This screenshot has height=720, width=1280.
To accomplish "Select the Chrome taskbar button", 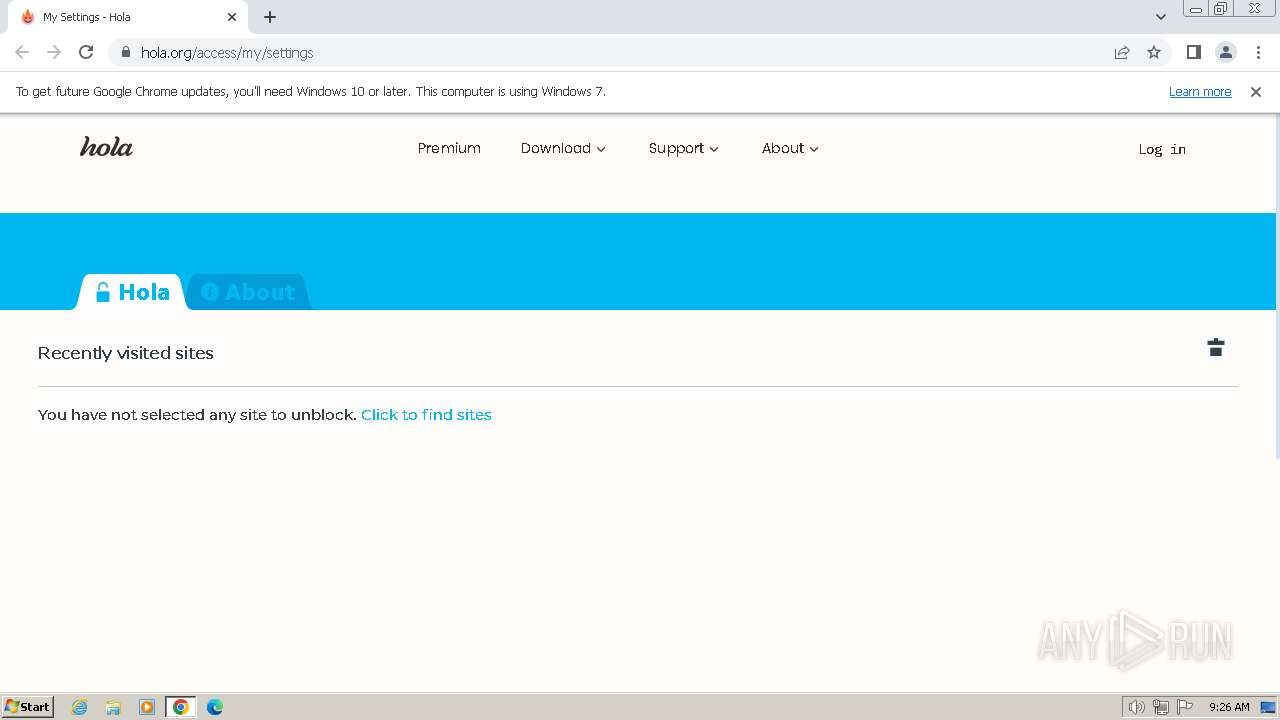I will [181, 707].
